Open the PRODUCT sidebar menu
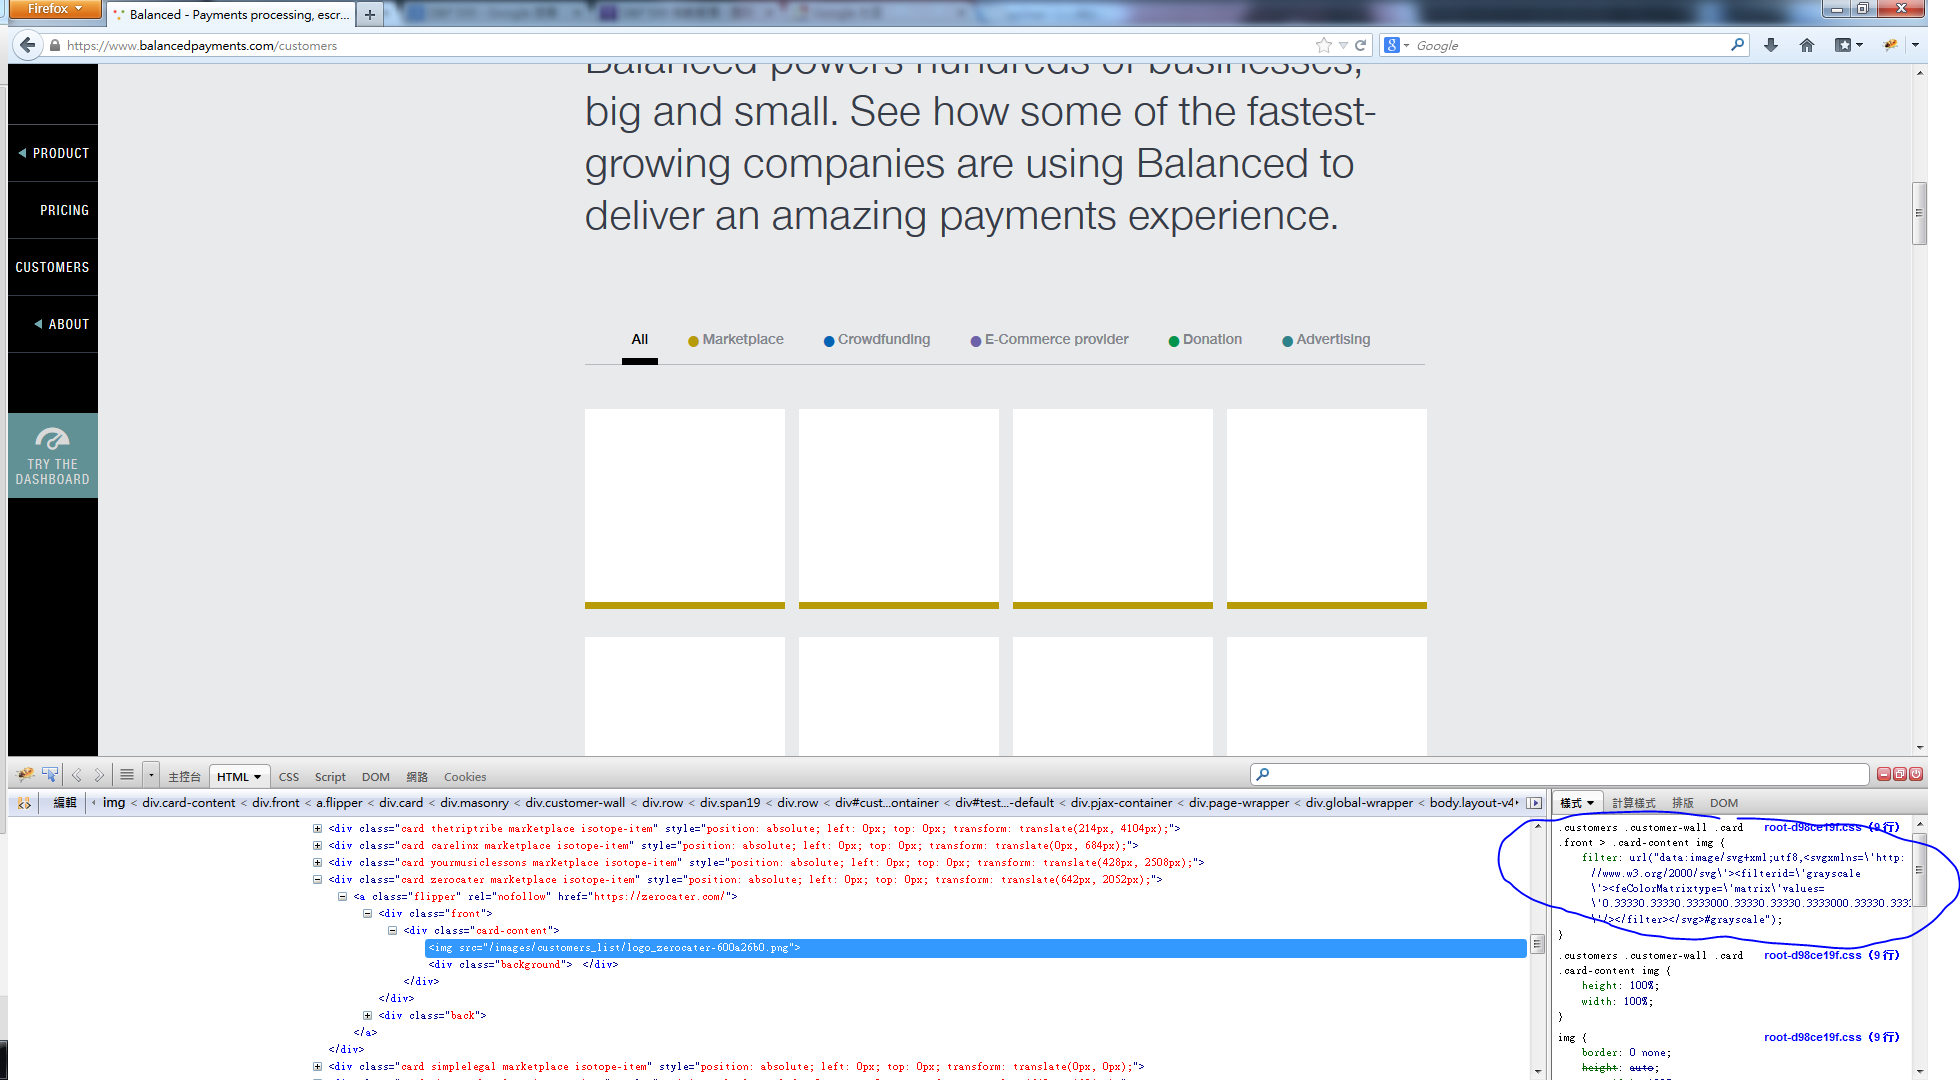 coord(53,153)
